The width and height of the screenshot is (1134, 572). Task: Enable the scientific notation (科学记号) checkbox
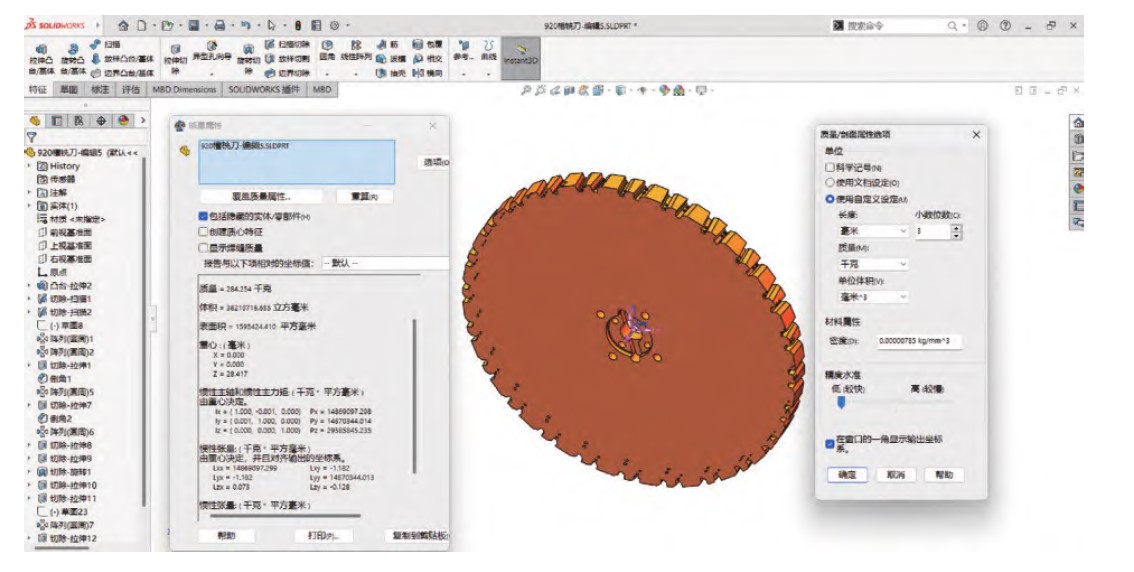(828, 168)
